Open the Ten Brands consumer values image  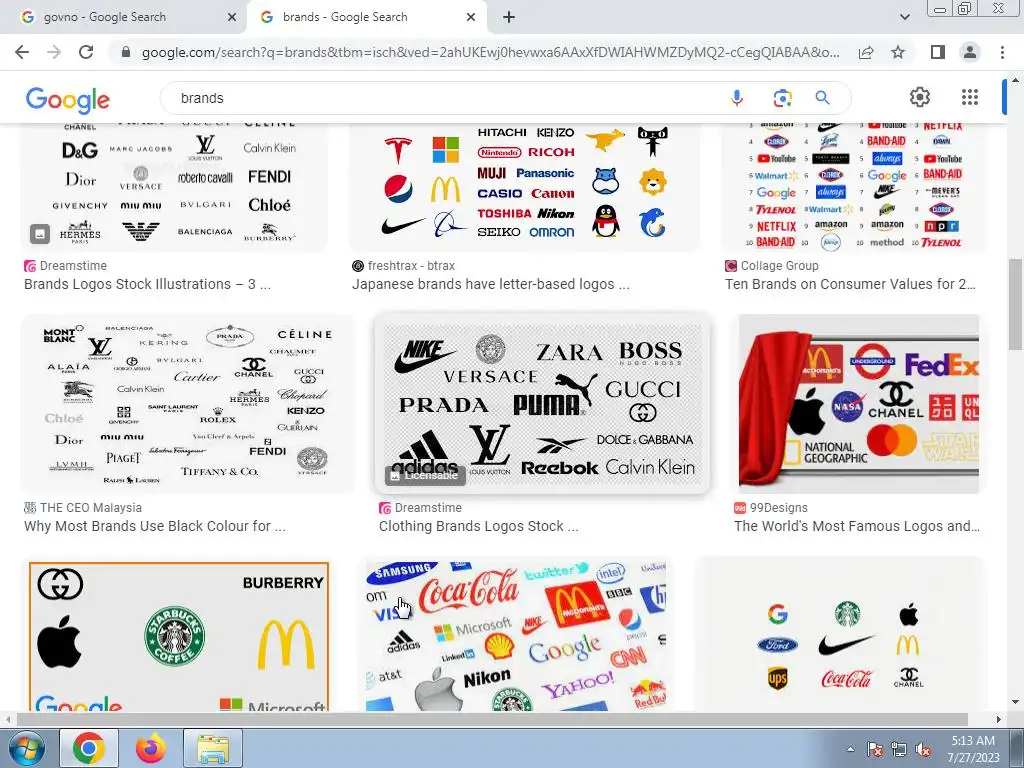(854, 185)
